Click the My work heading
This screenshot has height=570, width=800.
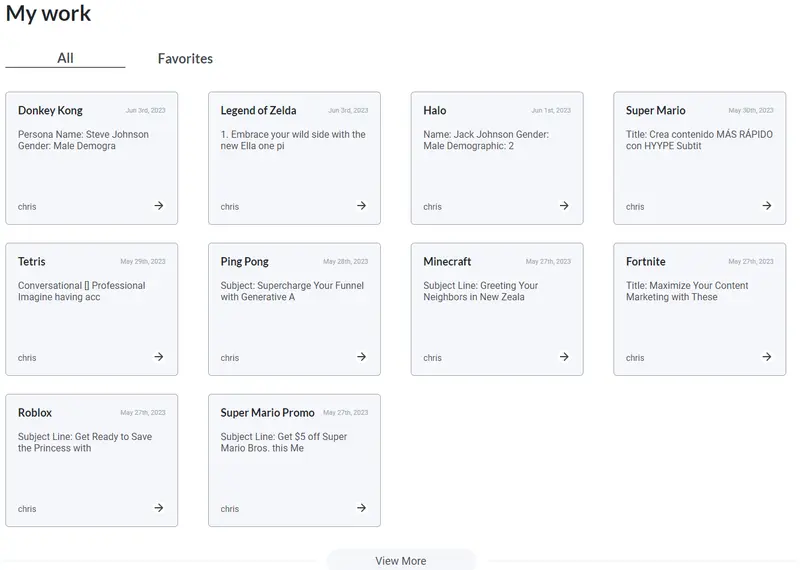tap(48, 13)
